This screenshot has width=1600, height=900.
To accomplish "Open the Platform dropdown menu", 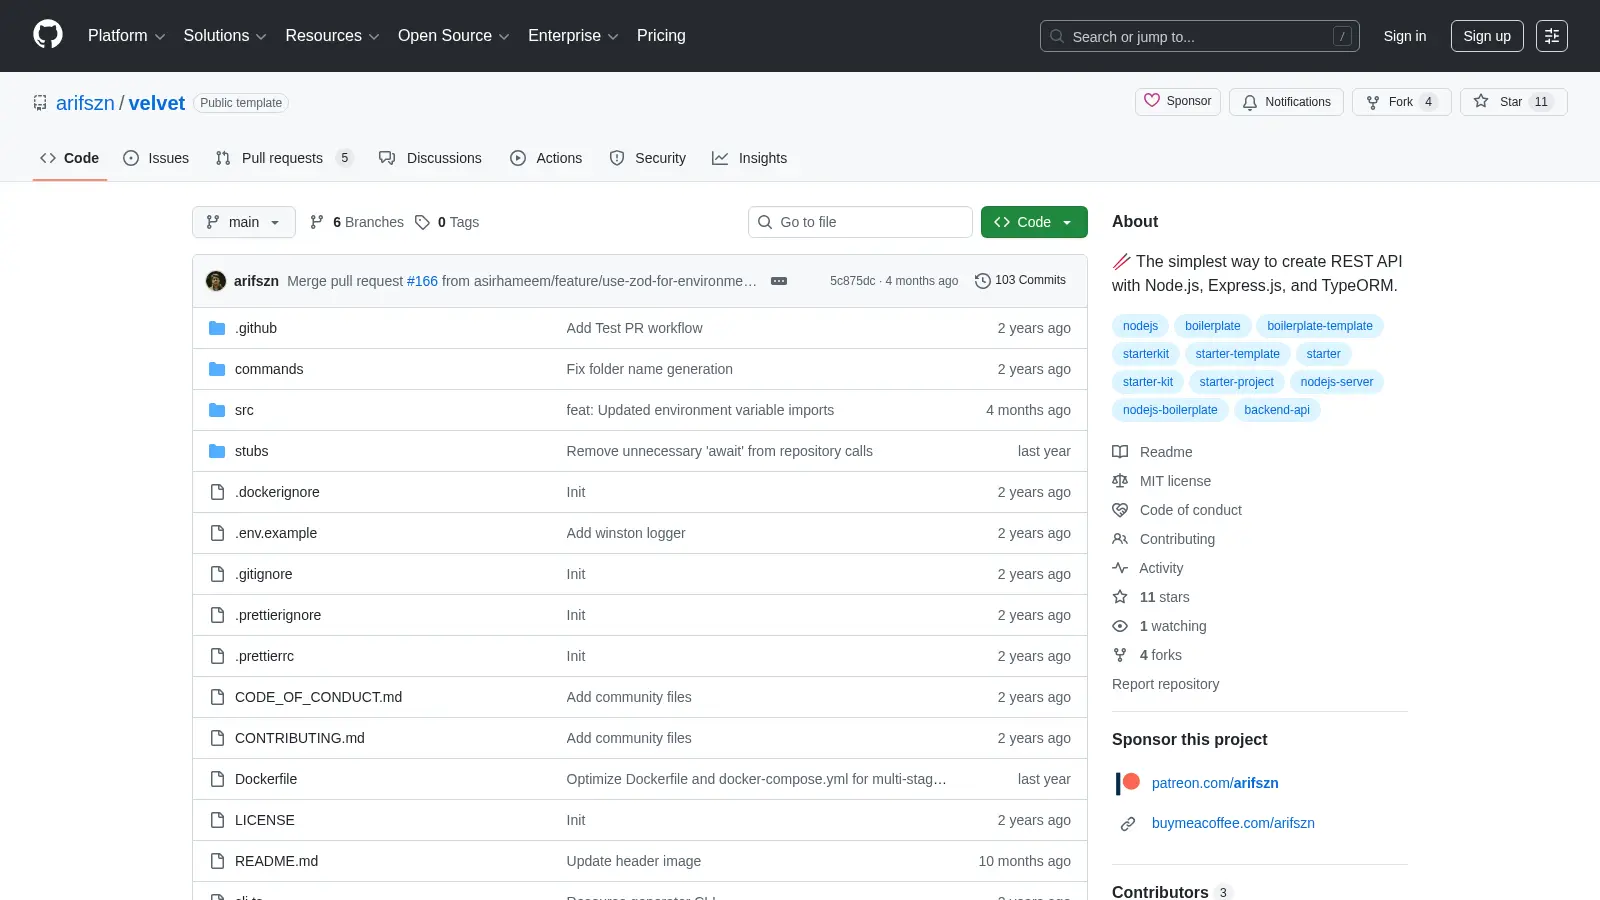I will pos(126,36).
